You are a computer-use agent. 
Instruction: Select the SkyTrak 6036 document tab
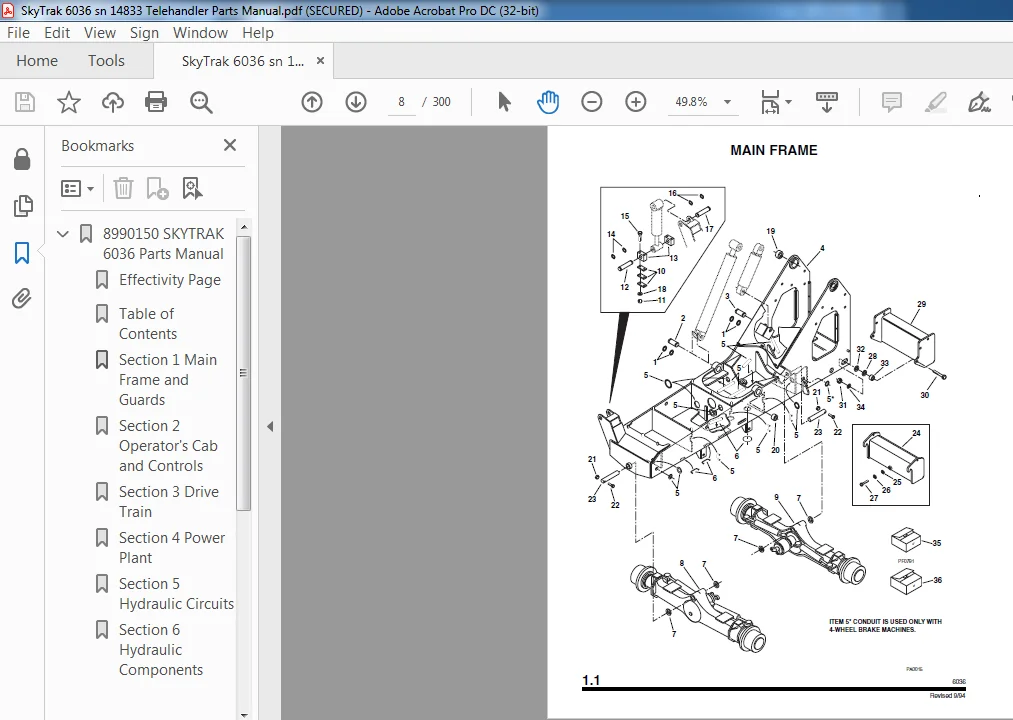coord(243,61)
